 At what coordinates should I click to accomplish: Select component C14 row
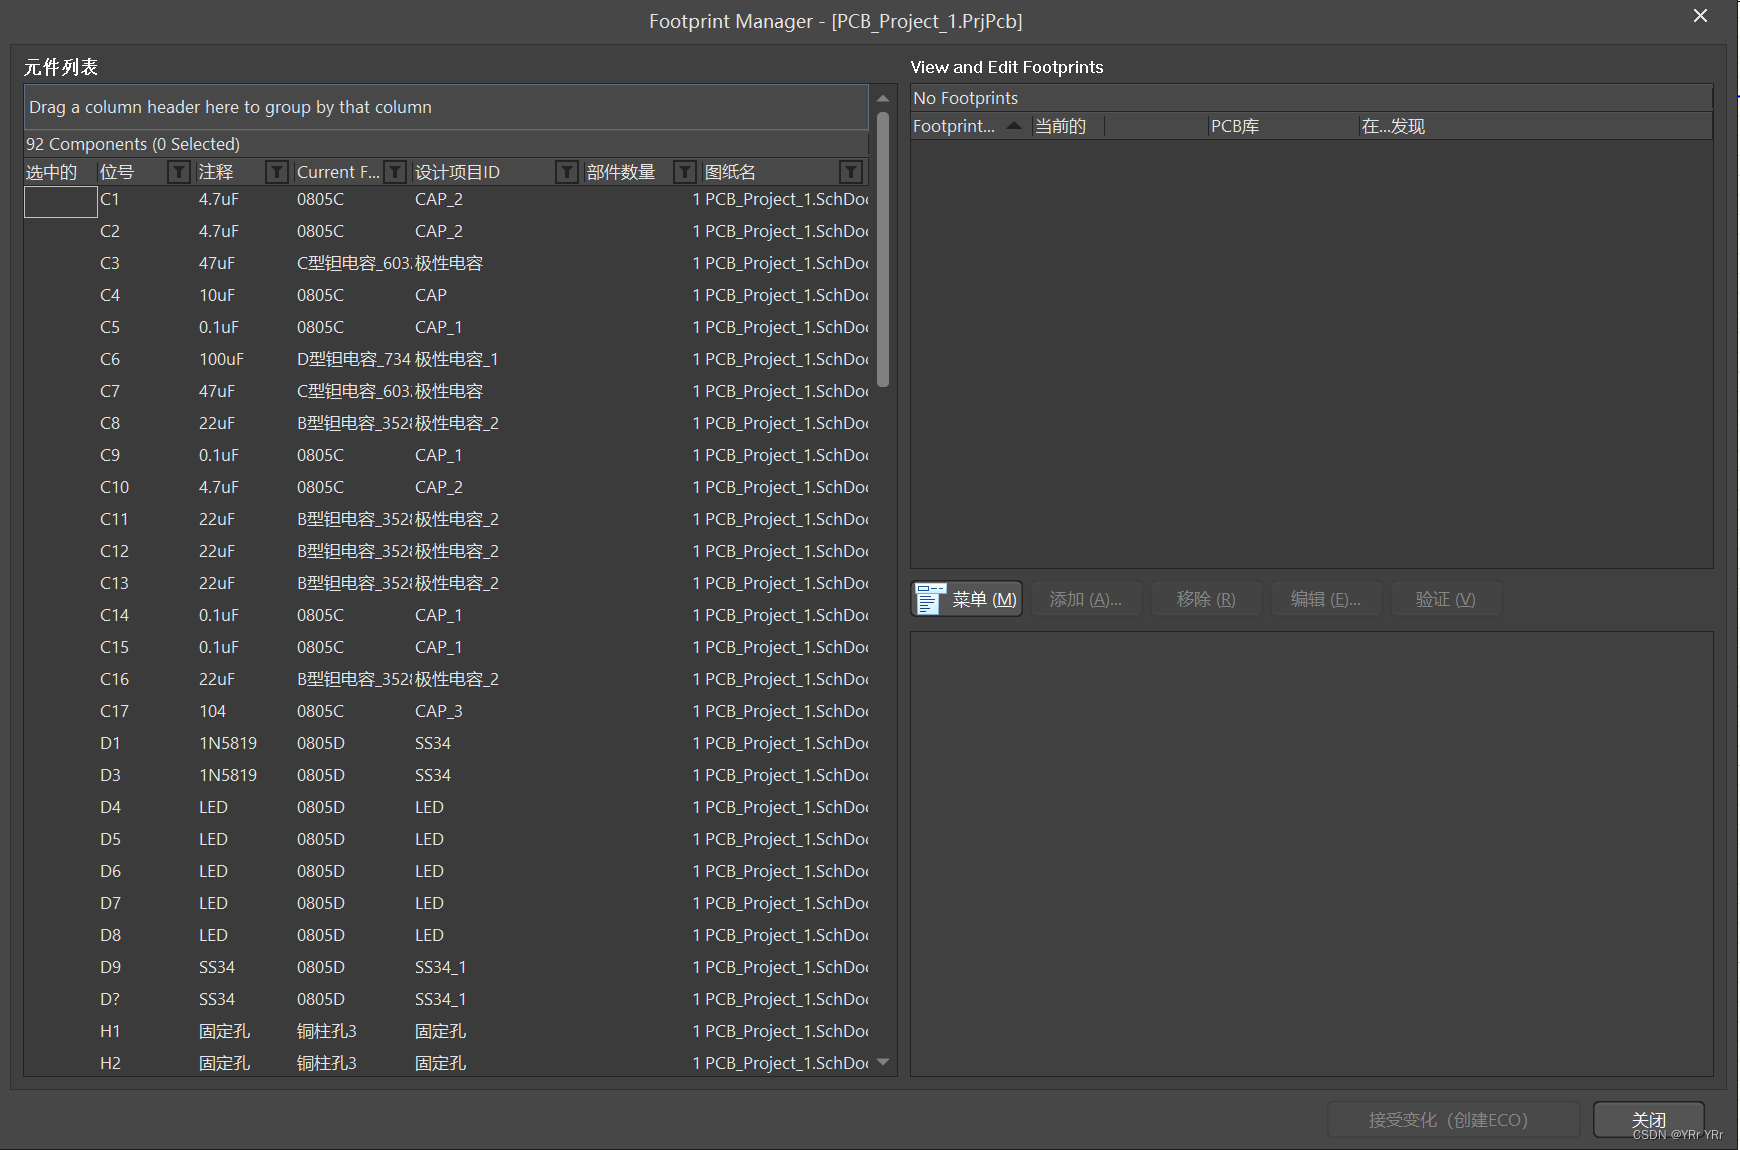(446, 615)
